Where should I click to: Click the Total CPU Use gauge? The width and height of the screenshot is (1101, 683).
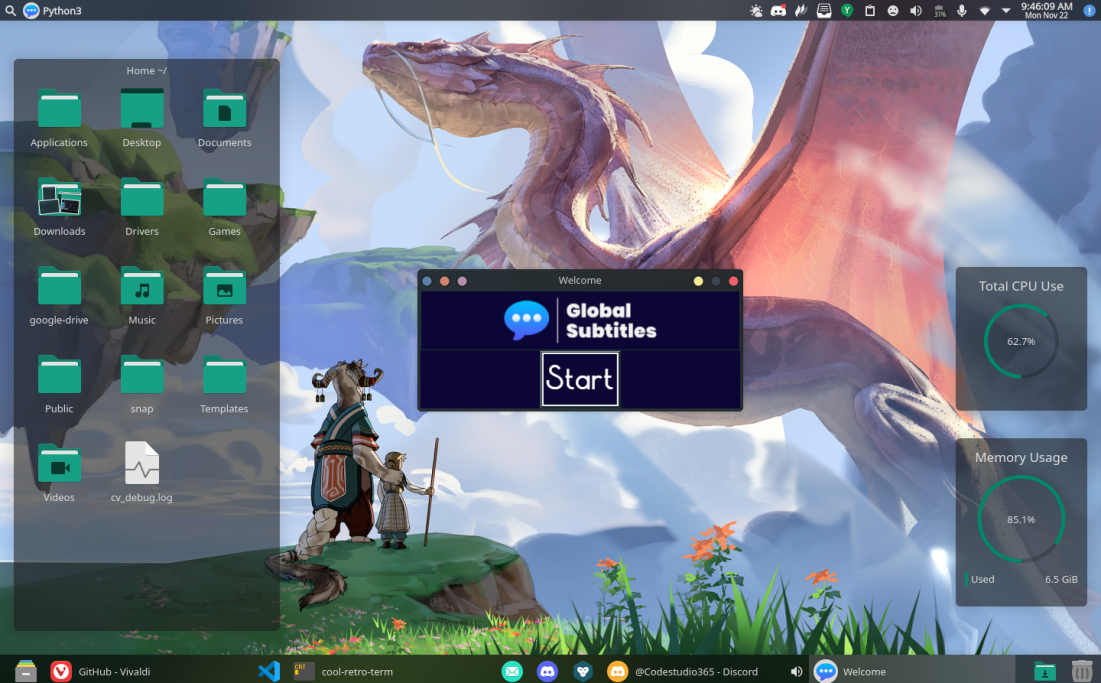click(1021, 341)
